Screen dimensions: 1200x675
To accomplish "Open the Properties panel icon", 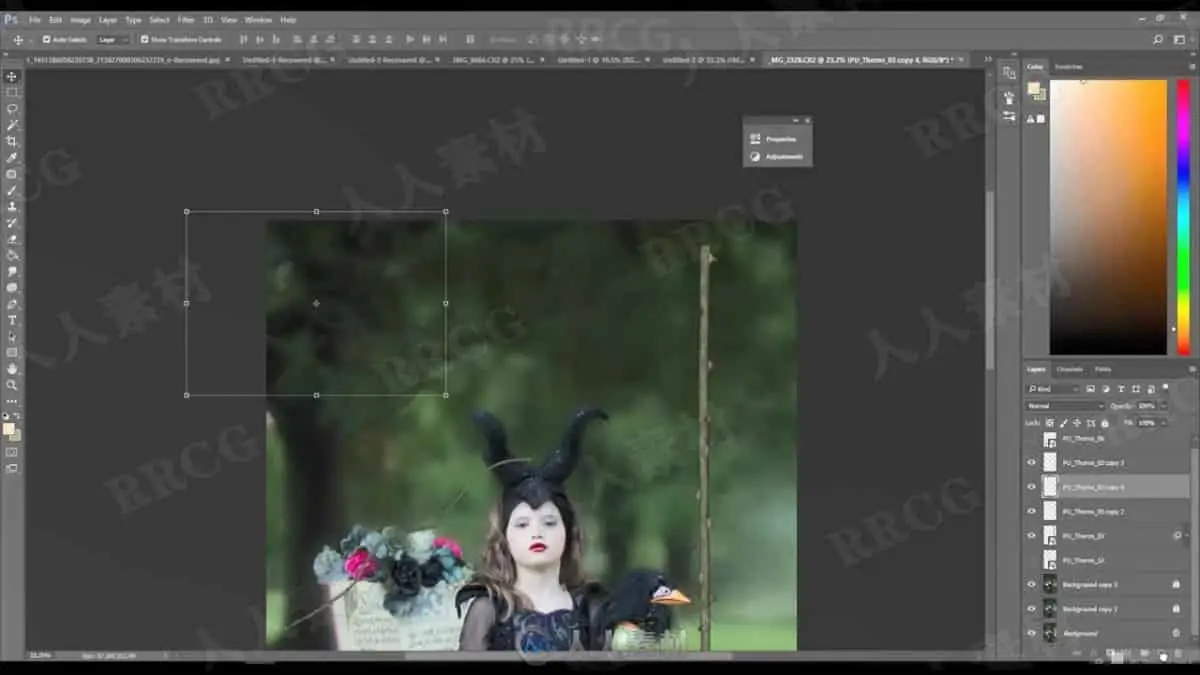I will 755,139.
